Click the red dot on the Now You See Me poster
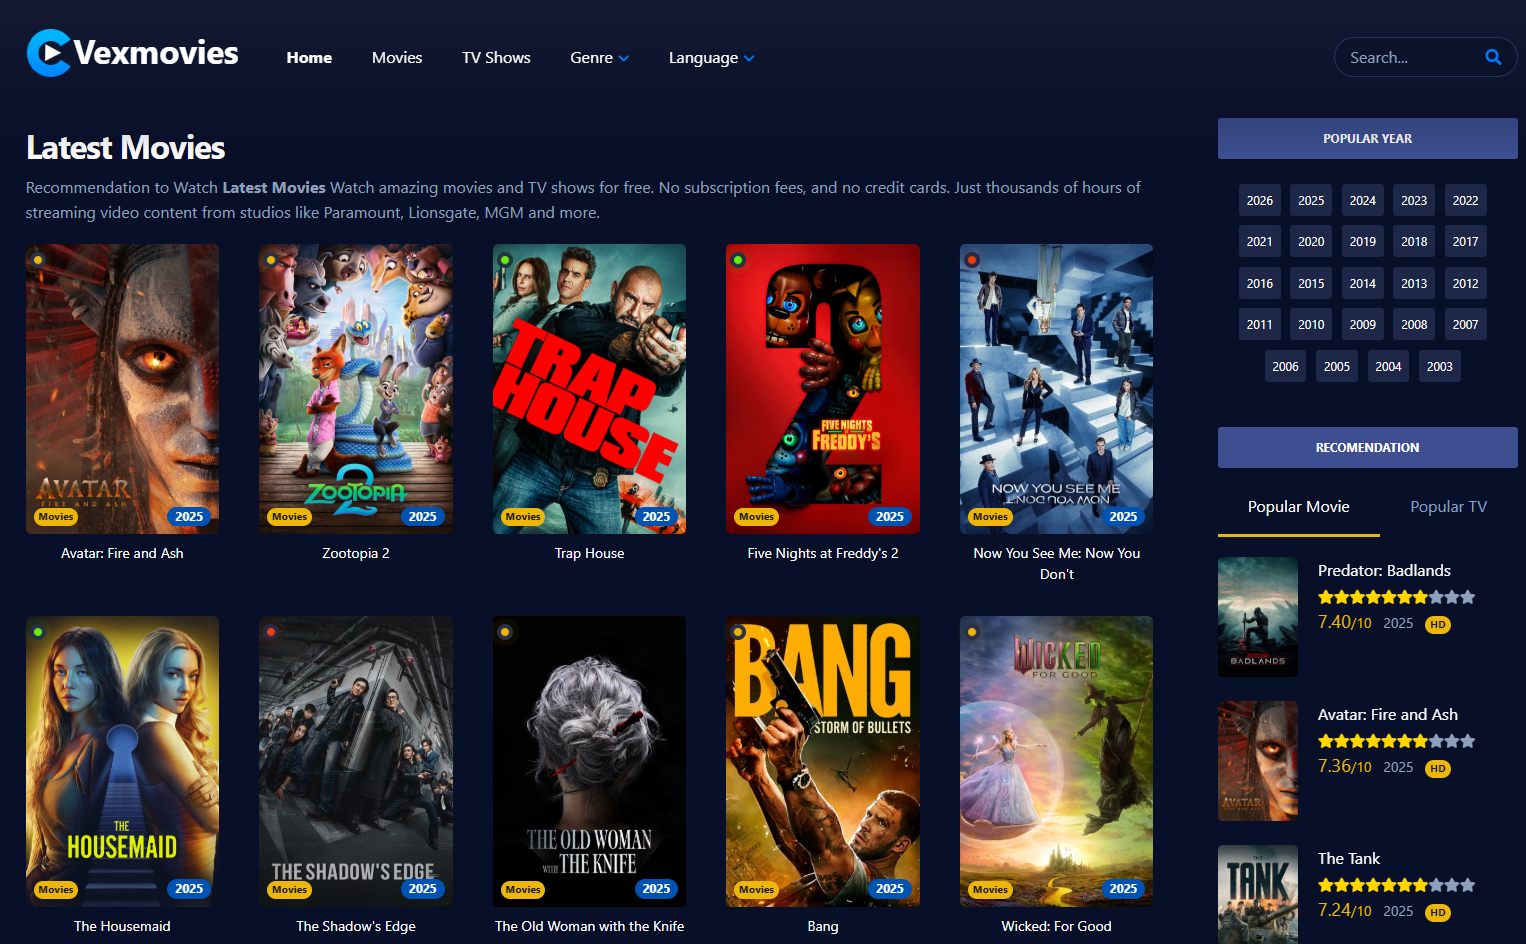This screenshot has width=1526, height=944. 971,259
